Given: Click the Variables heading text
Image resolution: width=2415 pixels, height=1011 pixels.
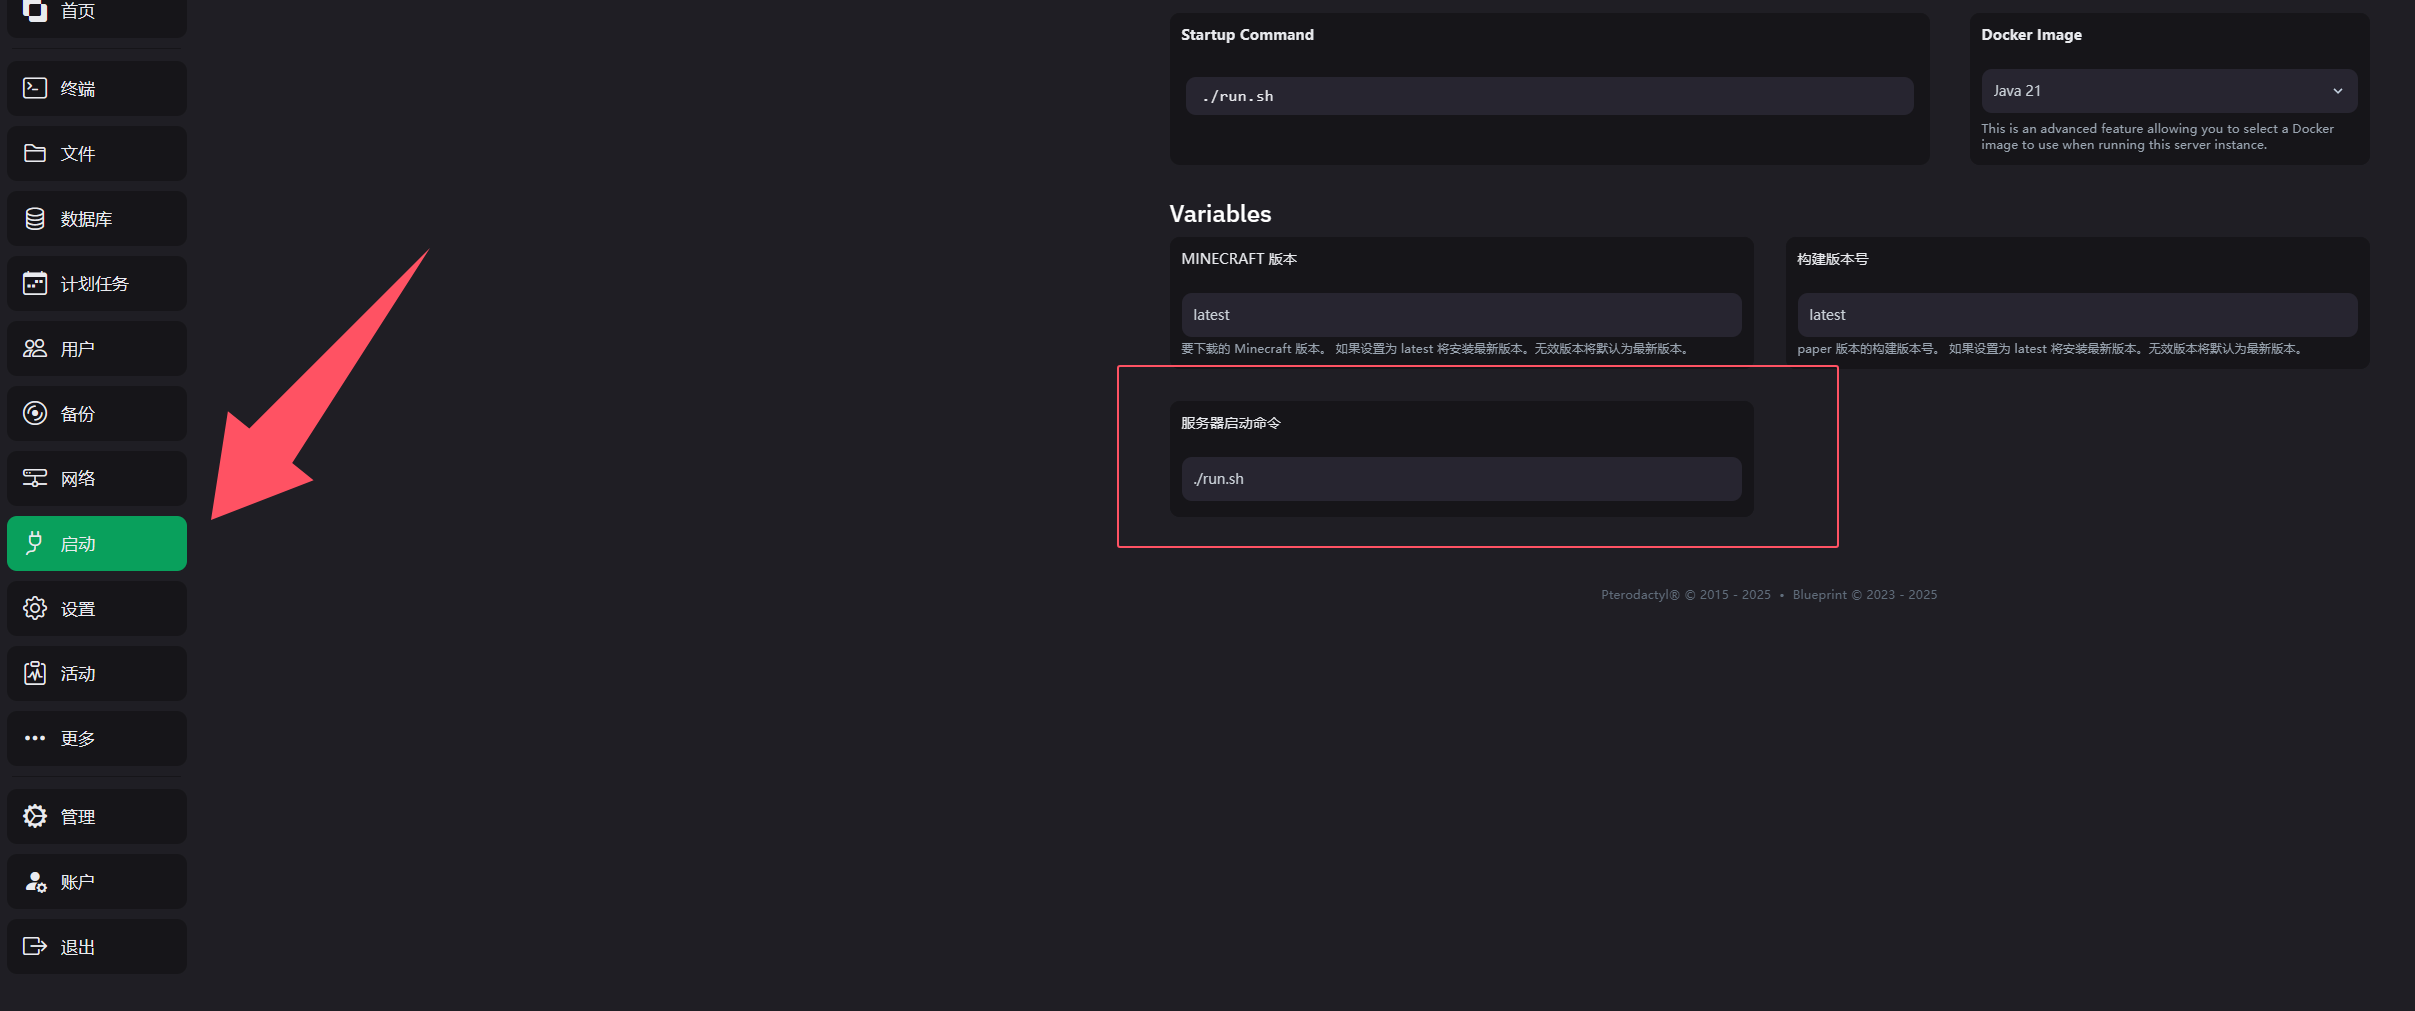Looking at the screenshot, I should coord(1220,214).
